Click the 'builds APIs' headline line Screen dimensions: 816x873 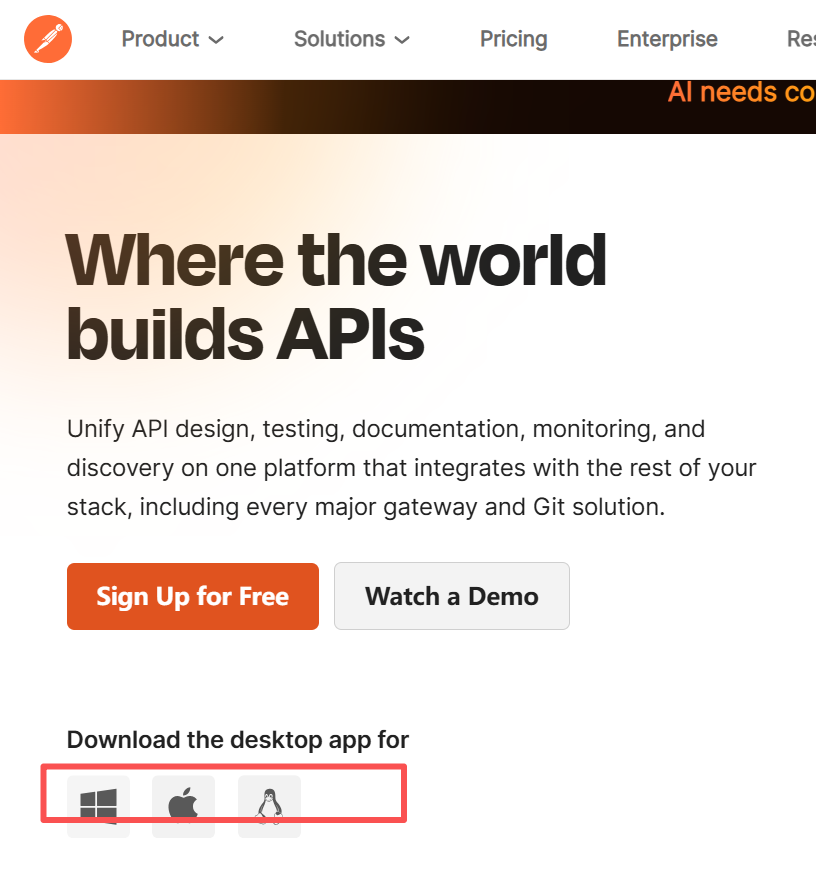[x=245, y=334]
